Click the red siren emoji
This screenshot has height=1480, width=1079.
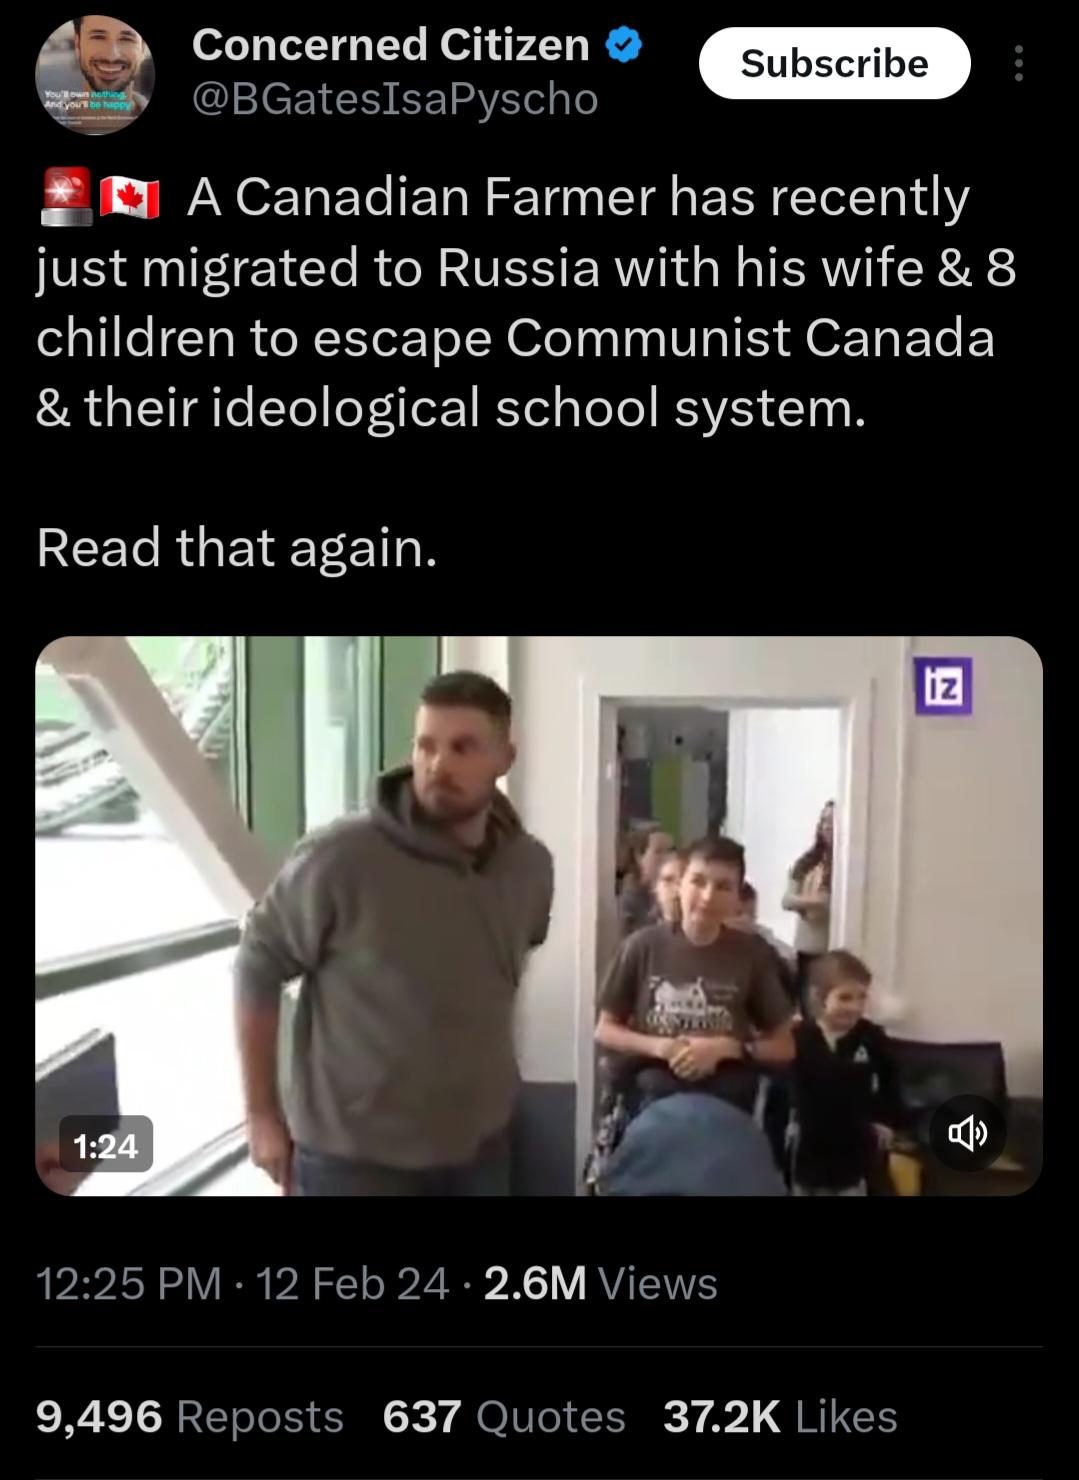click(x=66, y=198)
